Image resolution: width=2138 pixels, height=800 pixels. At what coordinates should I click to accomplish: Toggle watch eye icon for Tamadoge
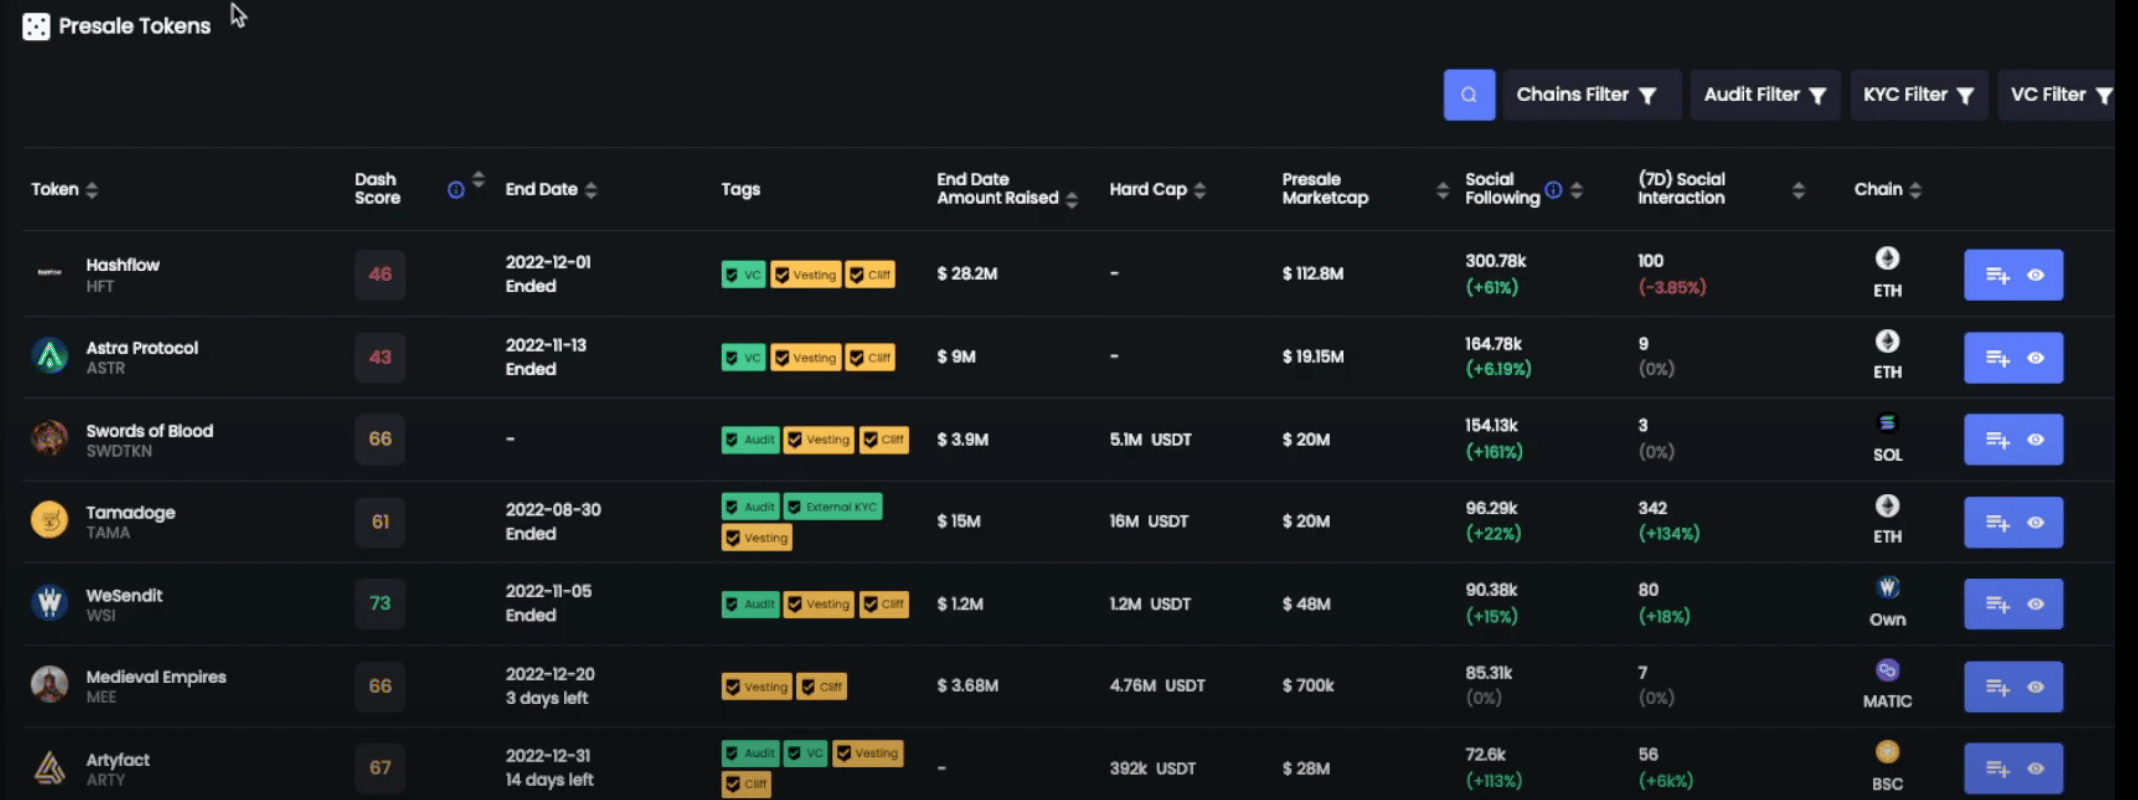tap(2035, 523)
